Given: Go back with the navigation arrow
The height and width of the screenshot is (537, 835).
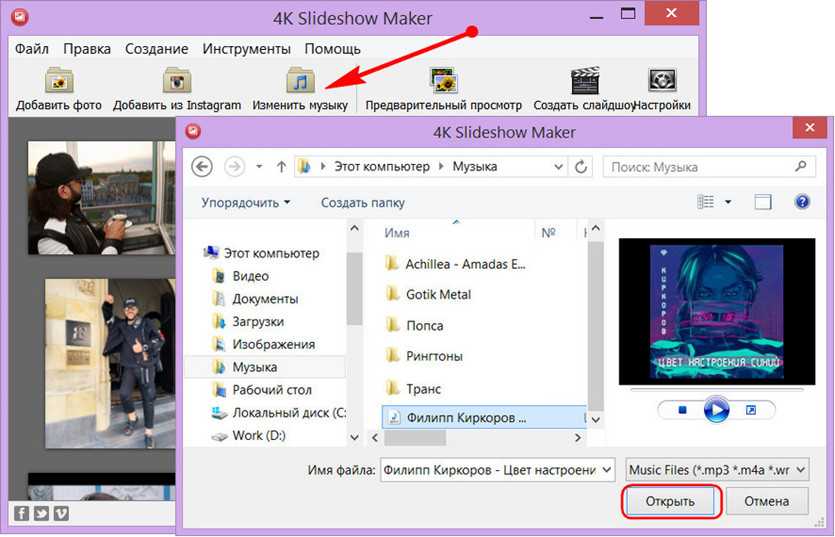Looking at the screenshot, I should [x=202, y=167].
